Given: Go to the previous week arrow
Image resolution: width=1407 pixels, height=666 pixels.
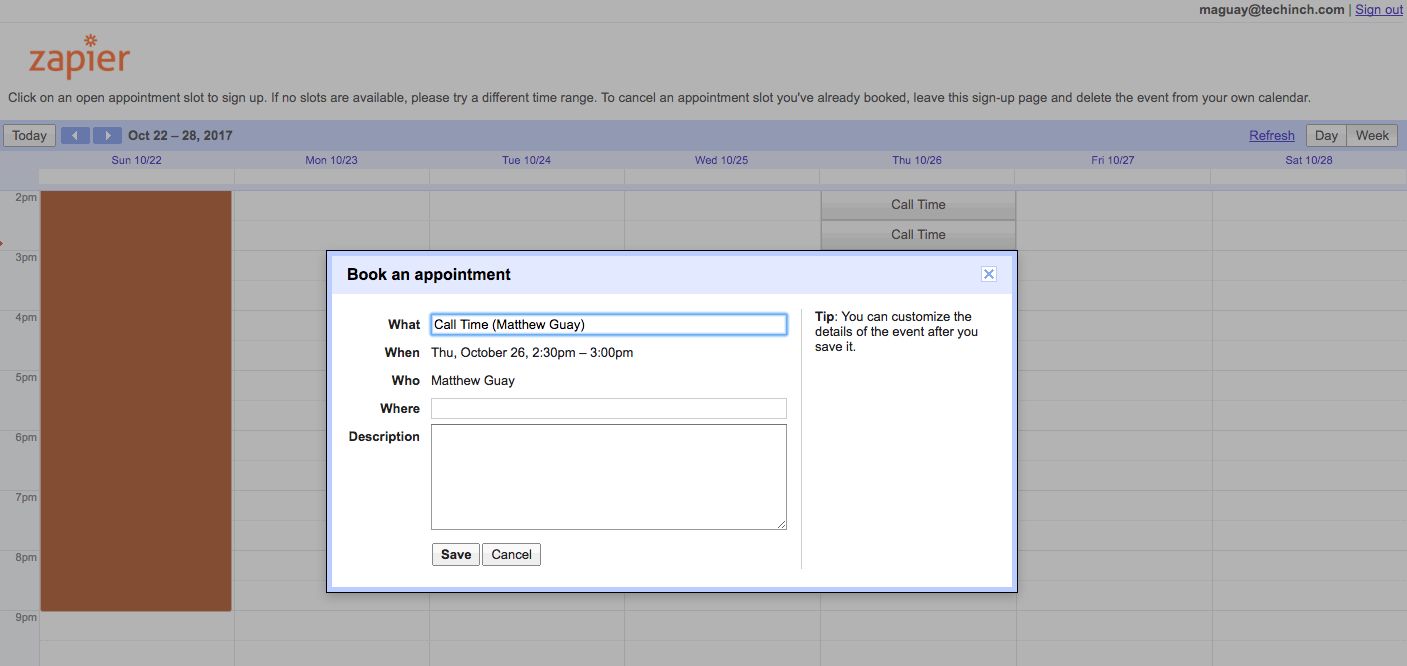Looking at the screenshot, I should point(75,136).
